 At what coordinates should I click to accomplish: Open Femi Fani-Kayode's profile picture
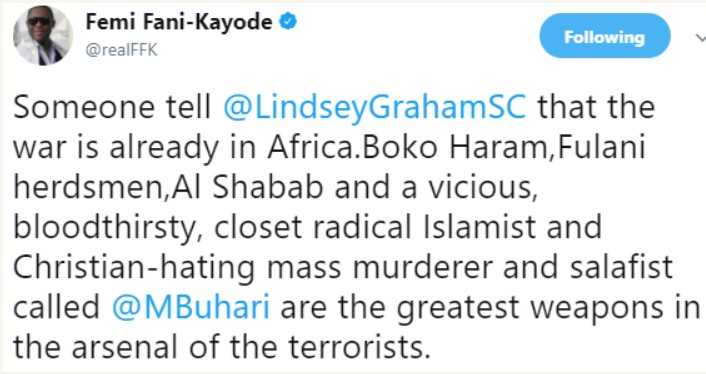tap(43, 36)
